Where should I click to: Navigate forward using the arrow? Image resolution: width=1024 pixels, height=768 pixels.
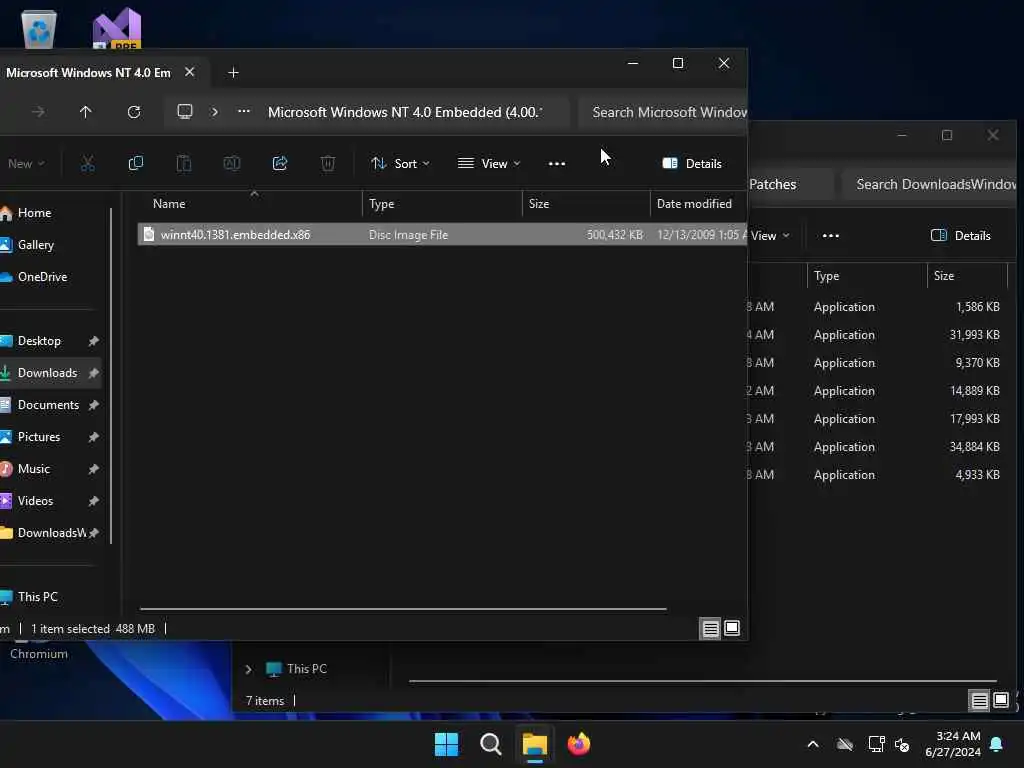point(38,112)
